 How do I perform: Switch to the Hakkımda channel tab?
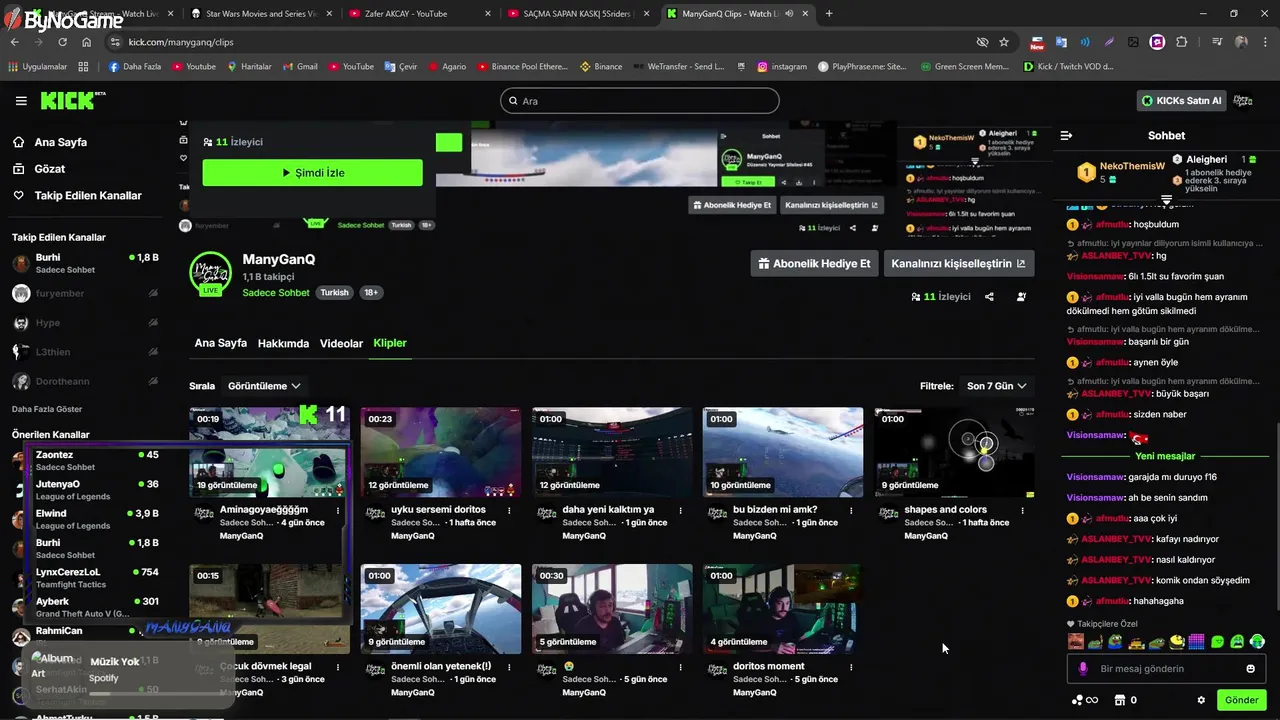tap(283, 343)
